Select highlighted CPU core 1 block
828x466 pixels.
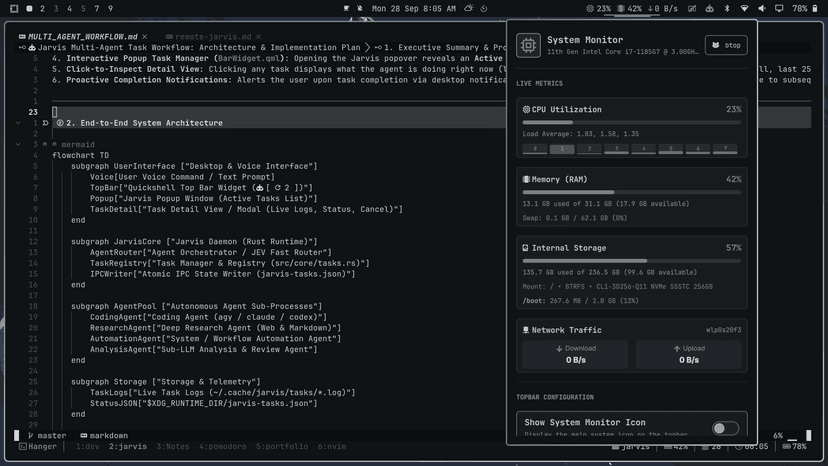(562, 149)
